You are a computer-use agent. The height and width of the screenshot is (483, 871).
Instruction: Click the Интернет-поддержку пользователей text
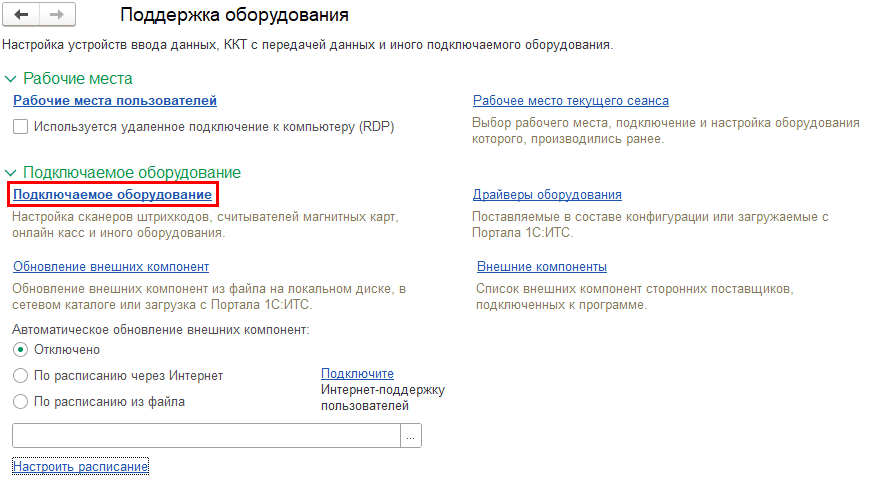click(382, 398)
